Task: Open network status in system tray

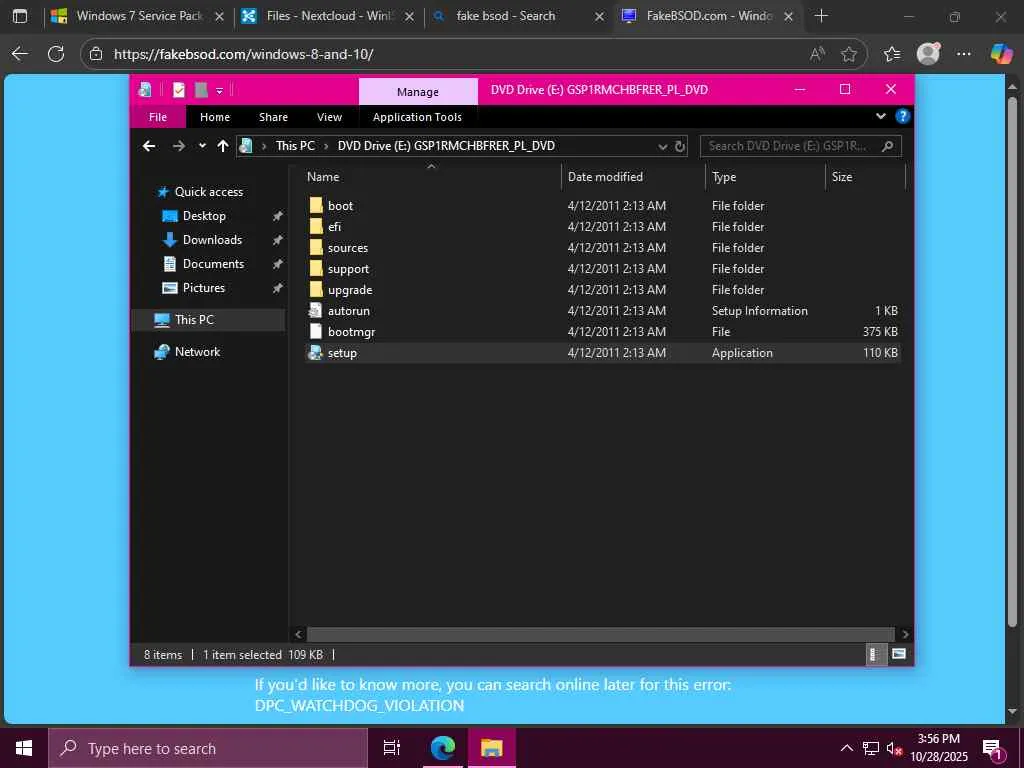Action: click(871, 748)
